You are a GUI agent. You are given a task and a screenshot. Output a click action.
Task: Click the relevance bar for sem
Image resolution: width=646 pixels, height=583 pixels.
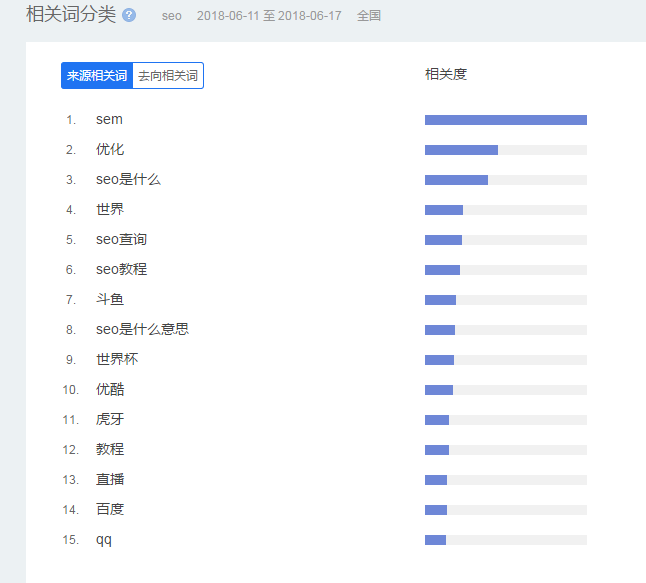click(506, 120)
